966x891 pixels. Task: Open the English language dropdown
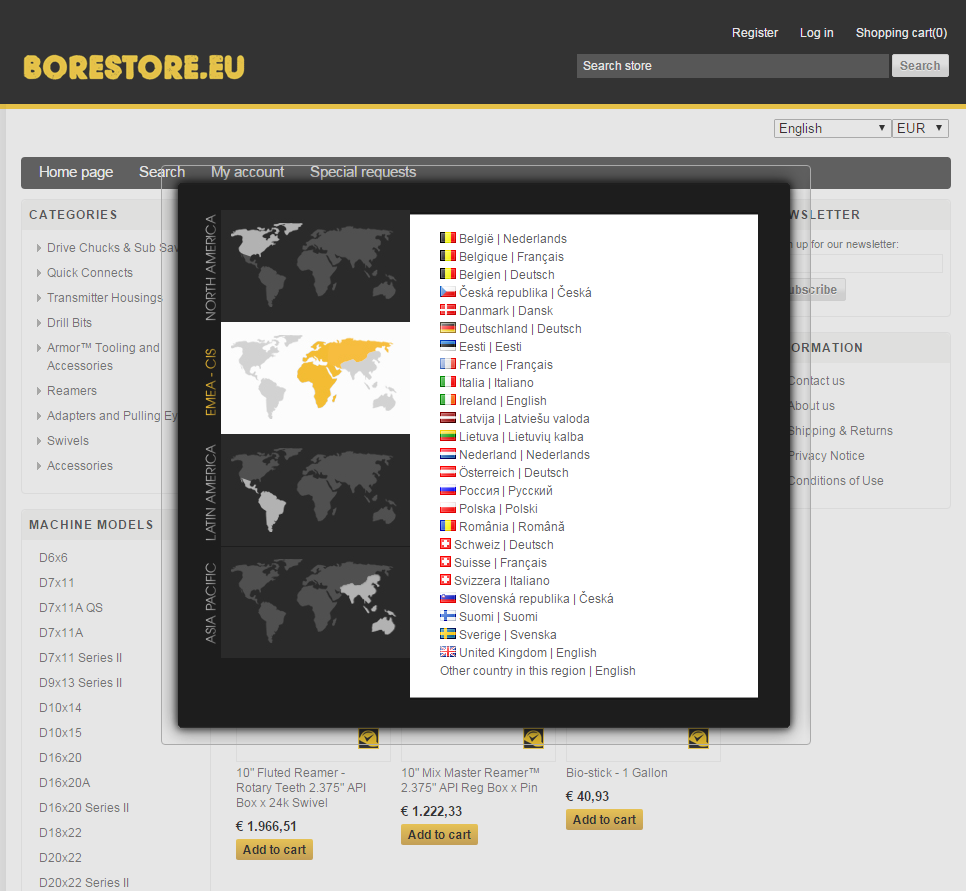(832, 128)
